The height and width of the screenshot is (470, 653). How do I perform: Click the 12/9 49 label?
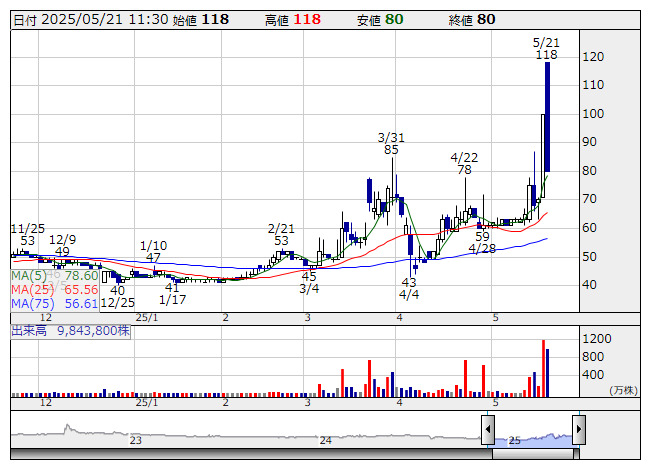62,246
